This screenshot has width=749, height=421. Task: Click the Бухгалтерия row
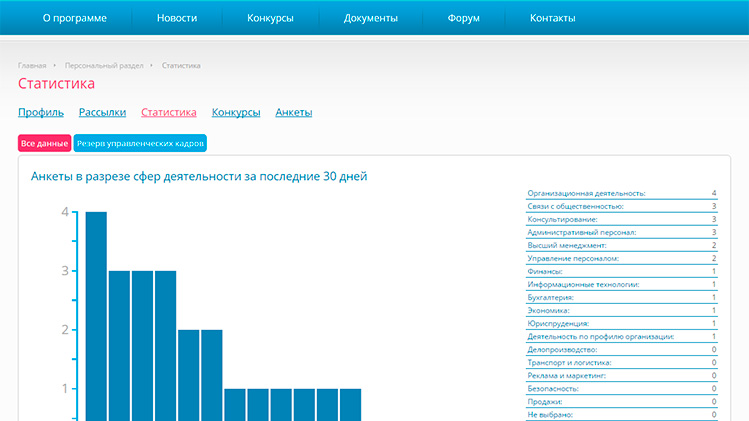(x=621, y=297)
